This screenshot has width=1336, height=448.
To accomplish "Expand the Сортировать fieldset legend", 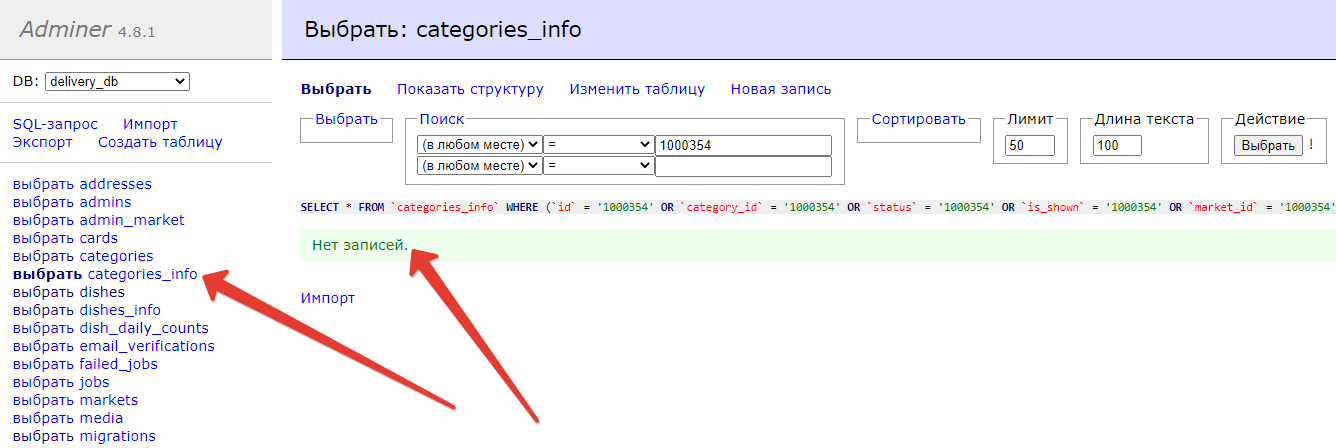I will click(x=918, y=120).
